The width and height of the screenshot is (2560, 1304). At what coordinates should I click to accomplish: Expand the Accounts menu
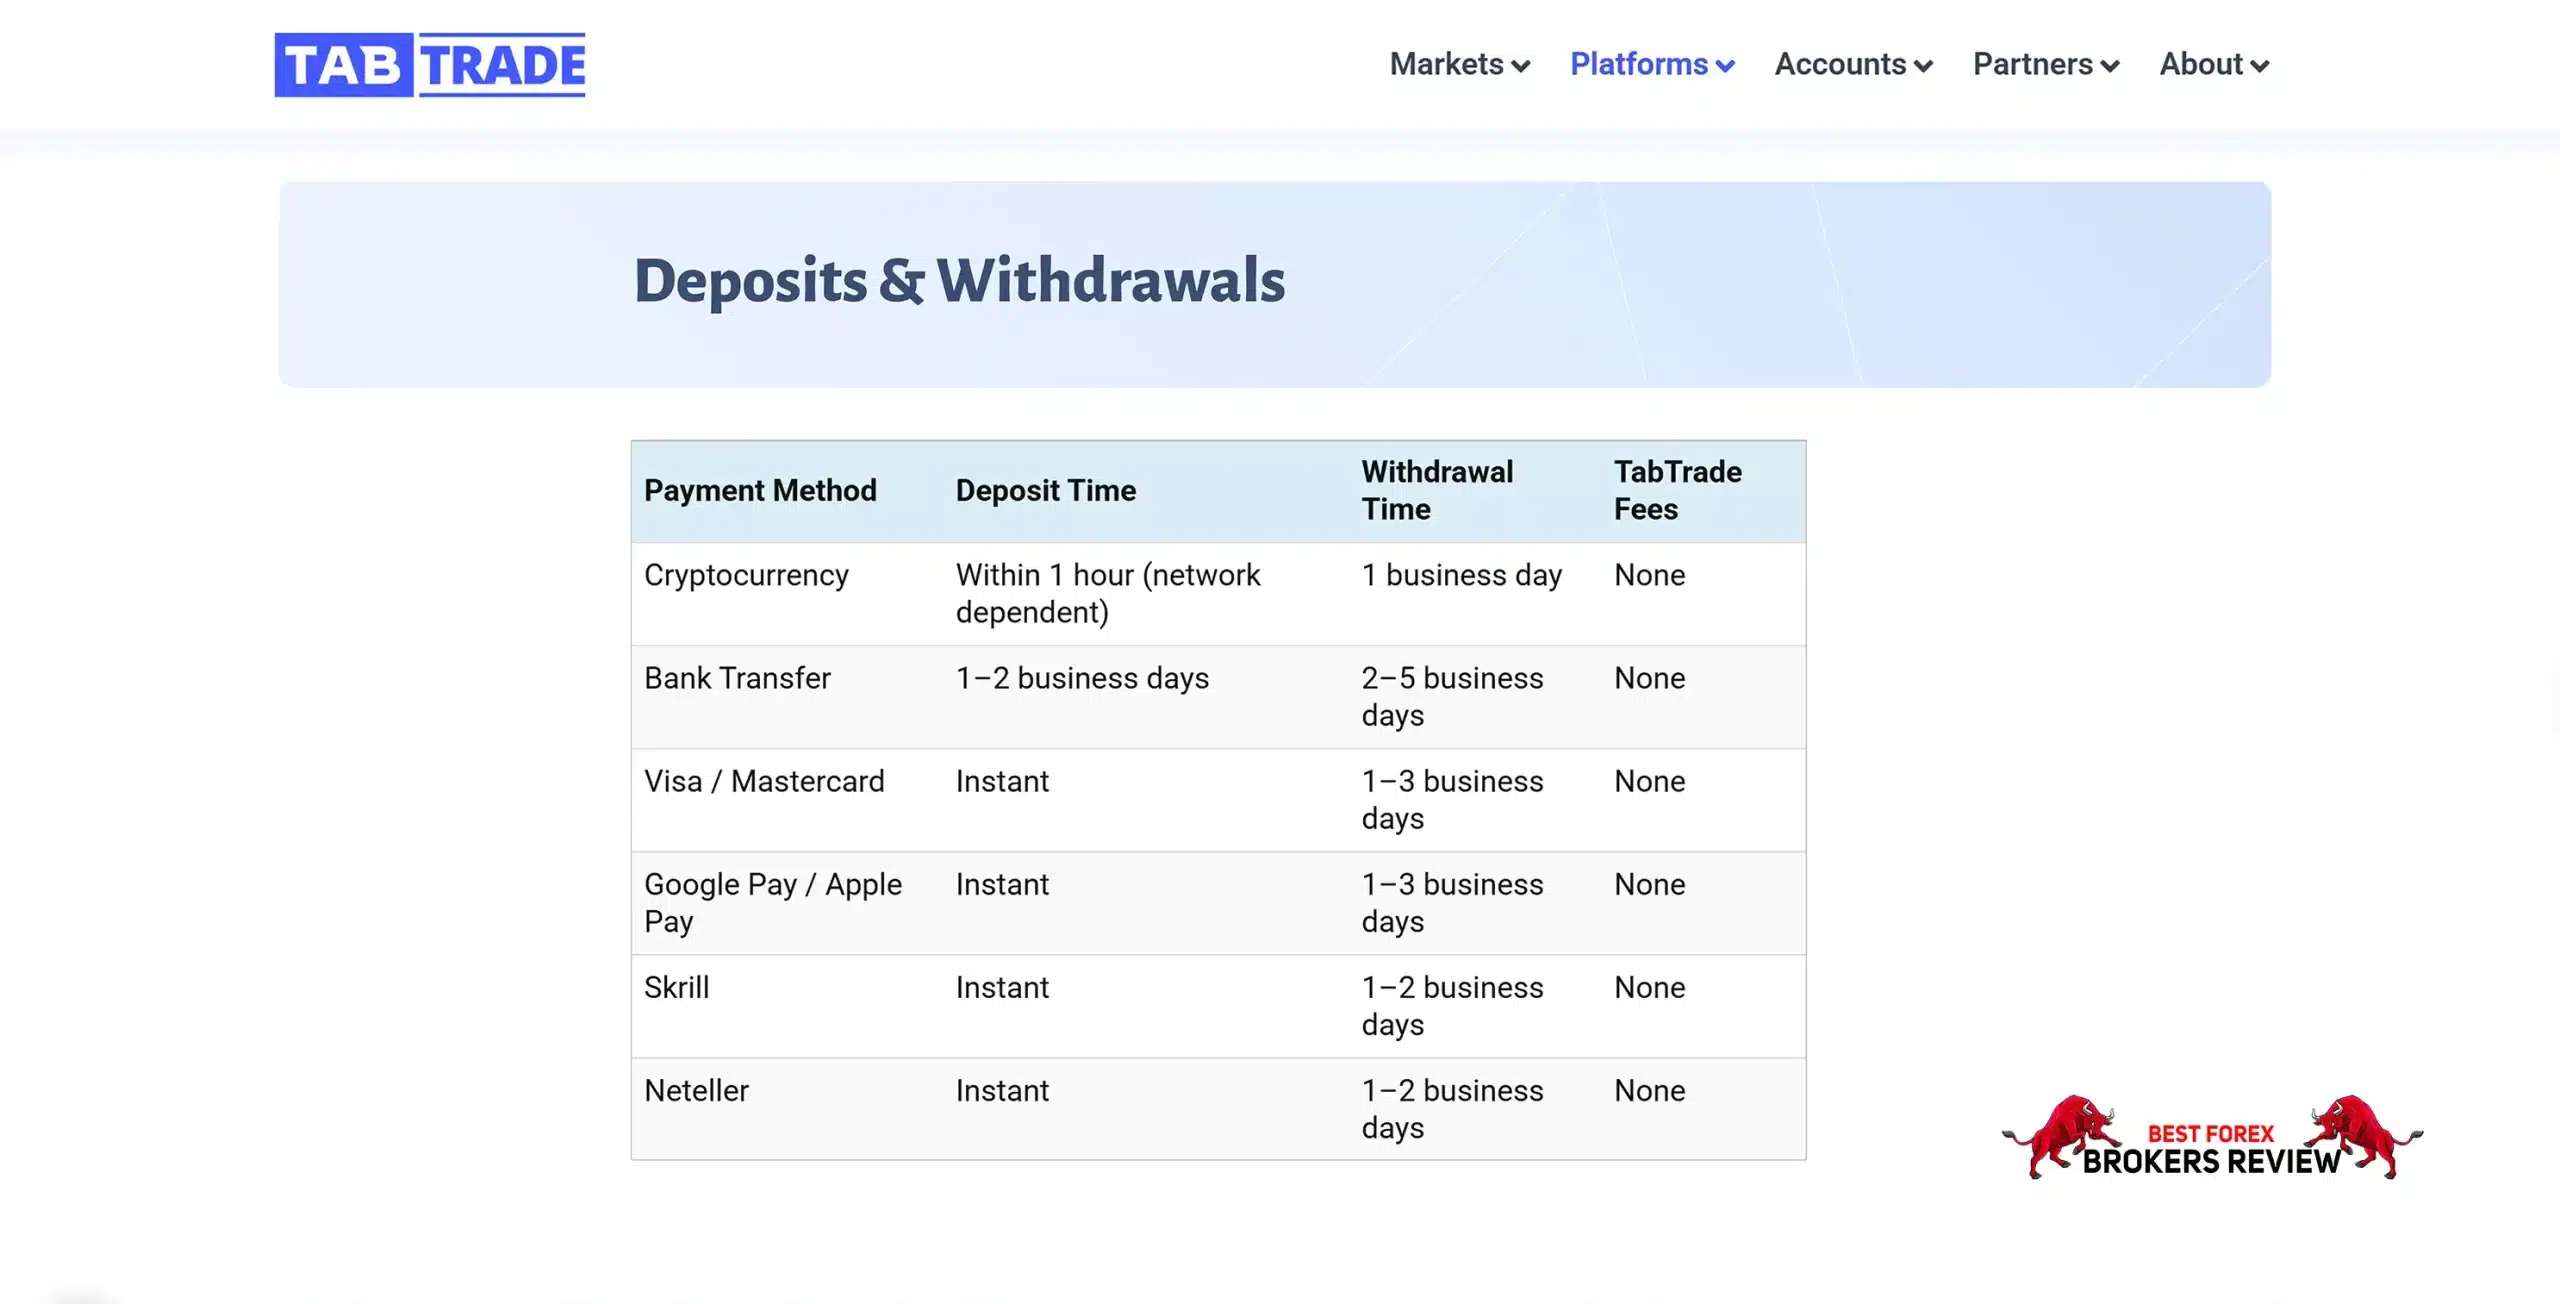(1854, 64)
